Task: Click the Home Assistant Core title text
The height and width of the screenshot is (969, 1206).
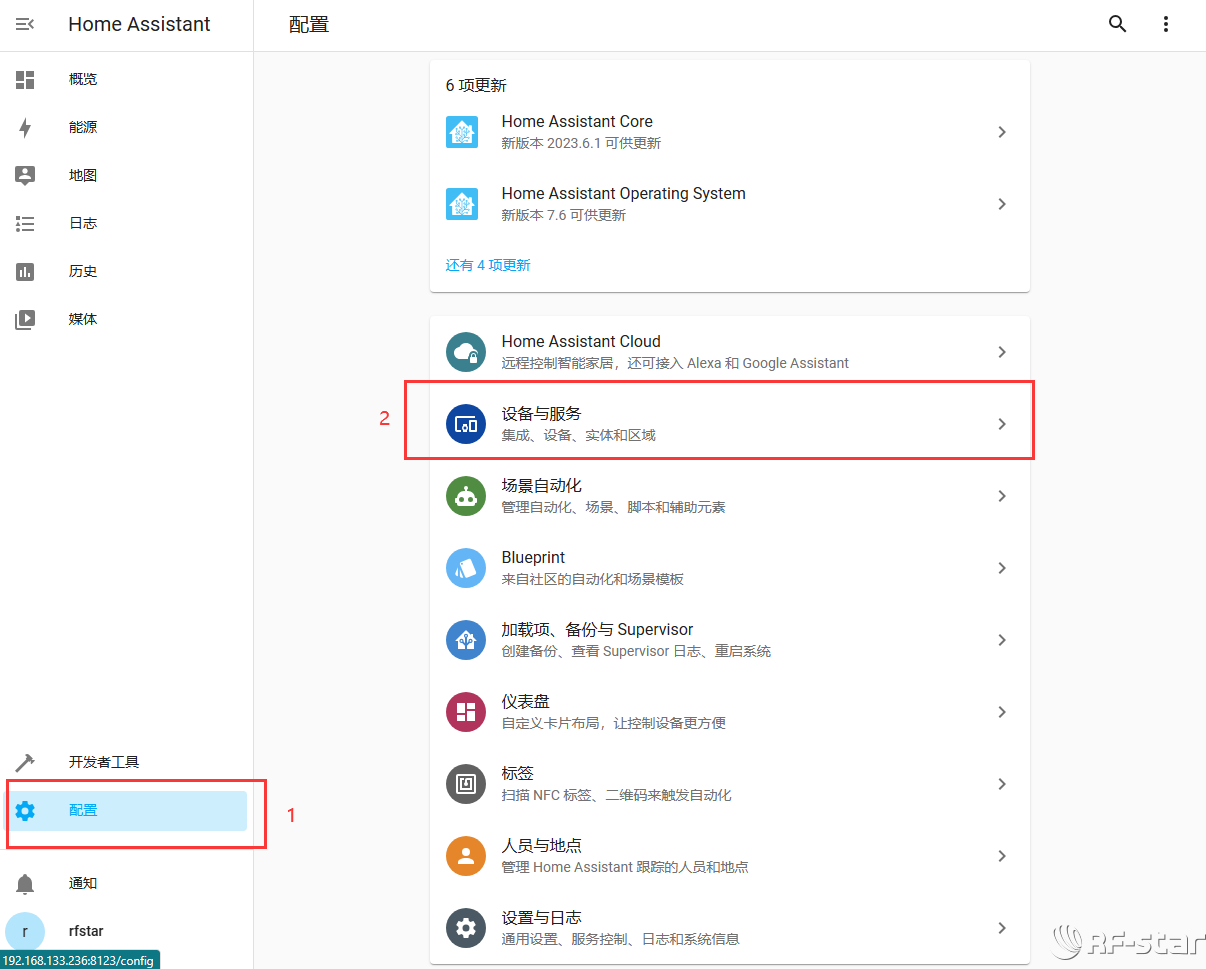Action: click(x=577, y=122)
